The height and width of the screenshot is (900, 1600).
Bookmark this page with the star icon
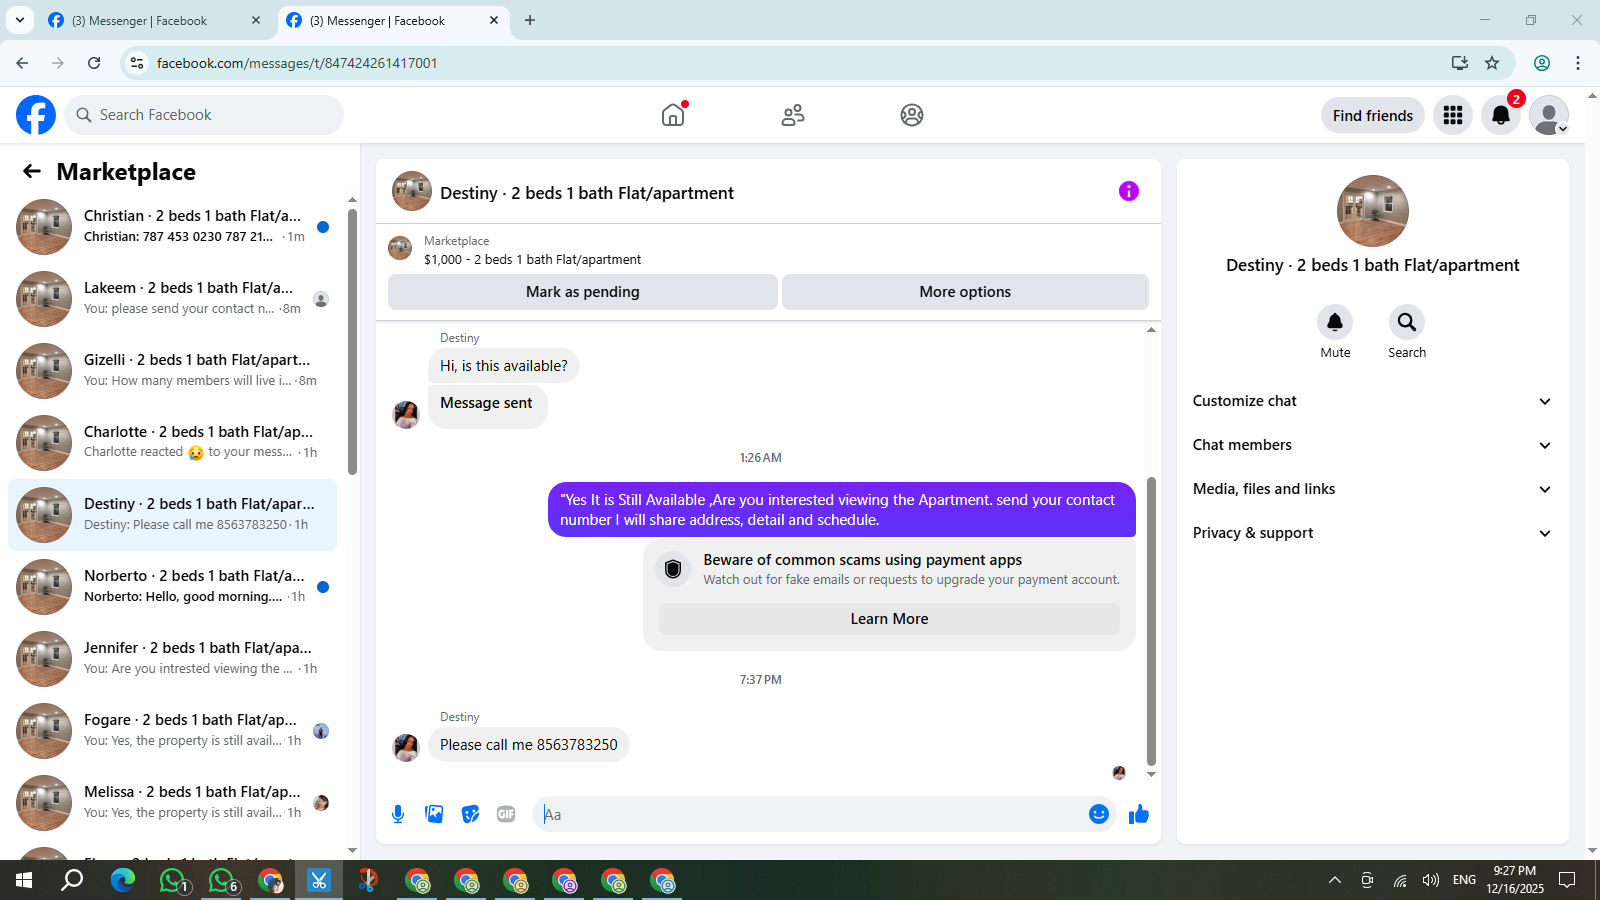tap(1492, 63)
